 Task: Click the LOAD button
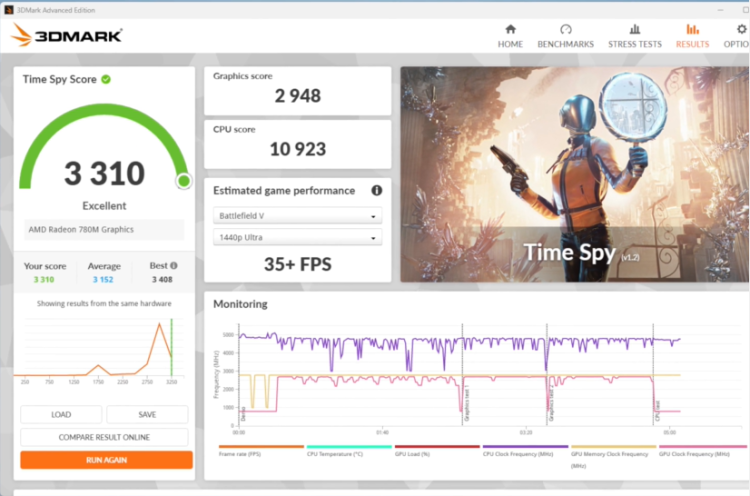click(x=61, y=415)
